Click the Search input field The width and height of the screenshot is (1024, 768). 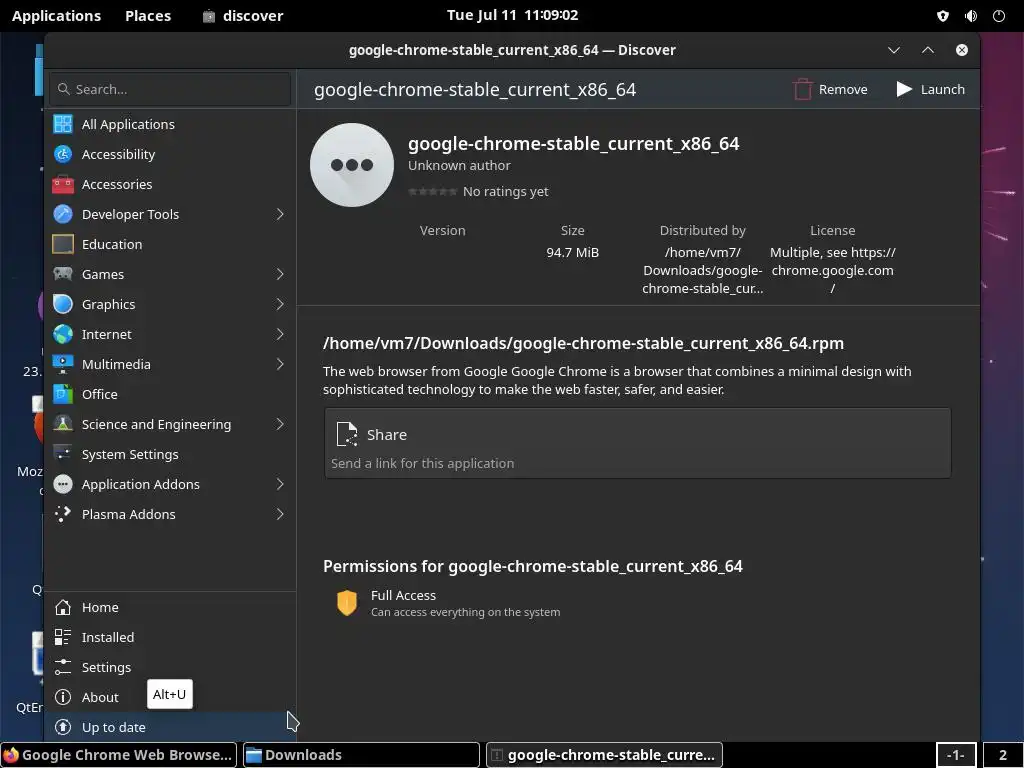click(170, 89)
